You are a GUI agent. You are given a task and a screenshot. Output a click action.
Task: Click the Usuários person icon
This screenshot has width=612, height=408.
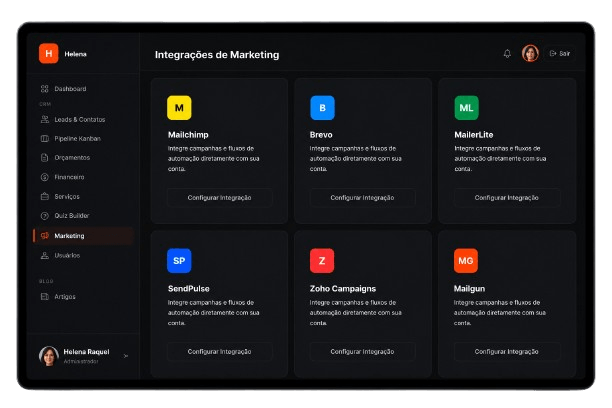[44, 255]
